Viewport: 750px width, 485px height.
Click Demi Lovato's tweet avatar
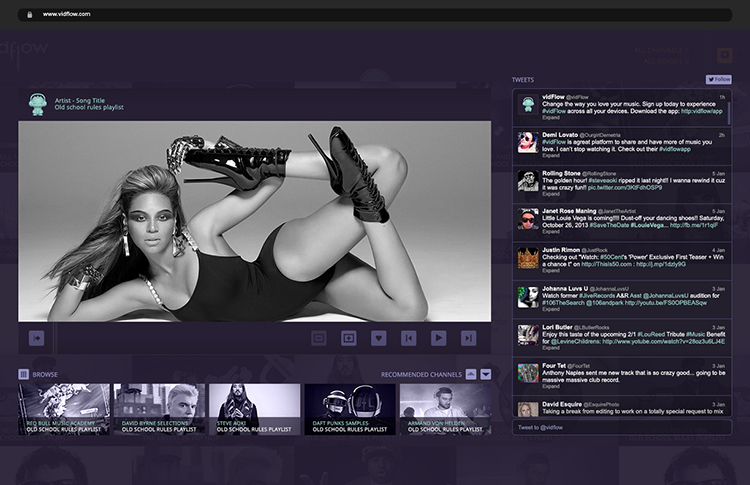[x=528, y=143]
